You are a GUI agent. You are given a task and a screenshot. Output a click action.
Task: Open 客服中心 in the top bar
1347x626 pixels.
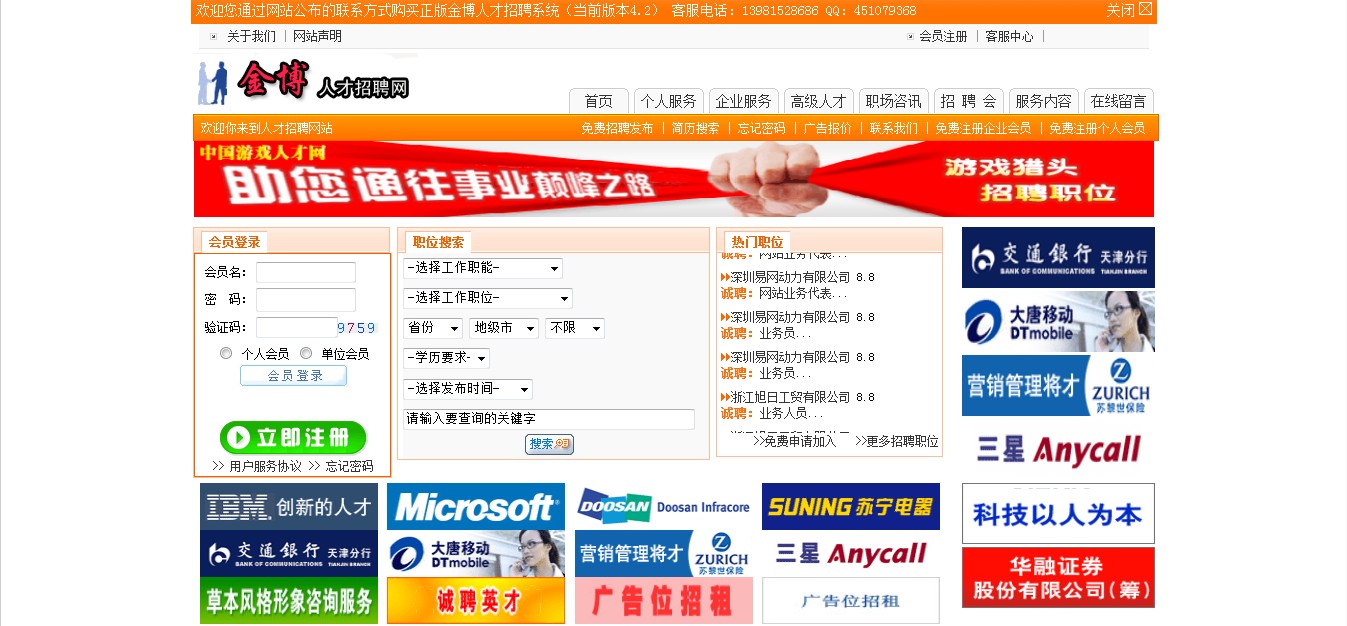tap(1009, 36)
